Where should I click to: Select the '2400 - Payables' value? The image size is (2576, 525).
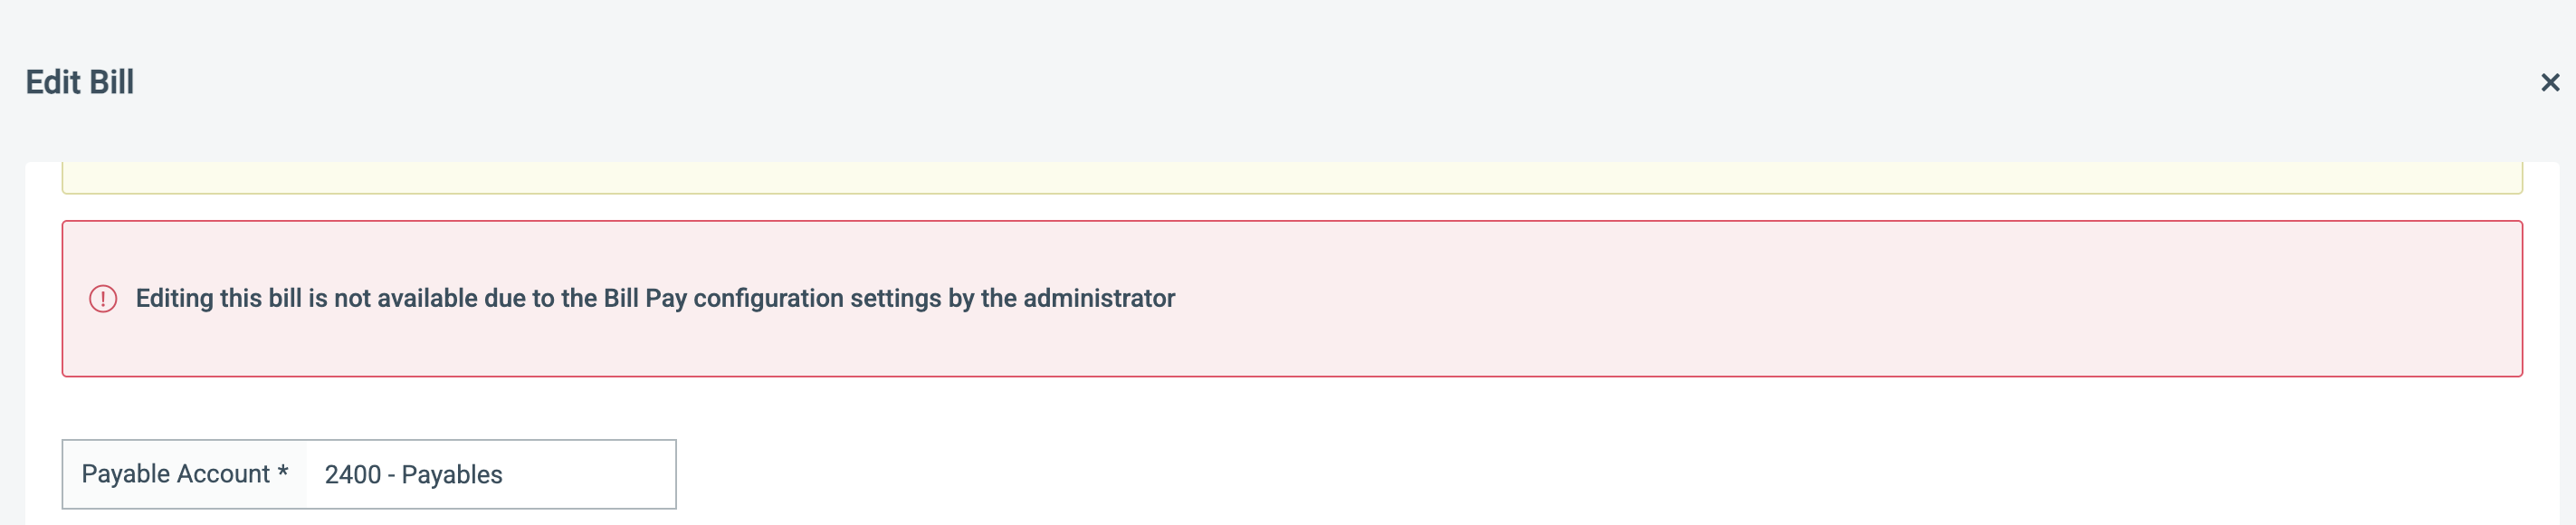[413, 474]
